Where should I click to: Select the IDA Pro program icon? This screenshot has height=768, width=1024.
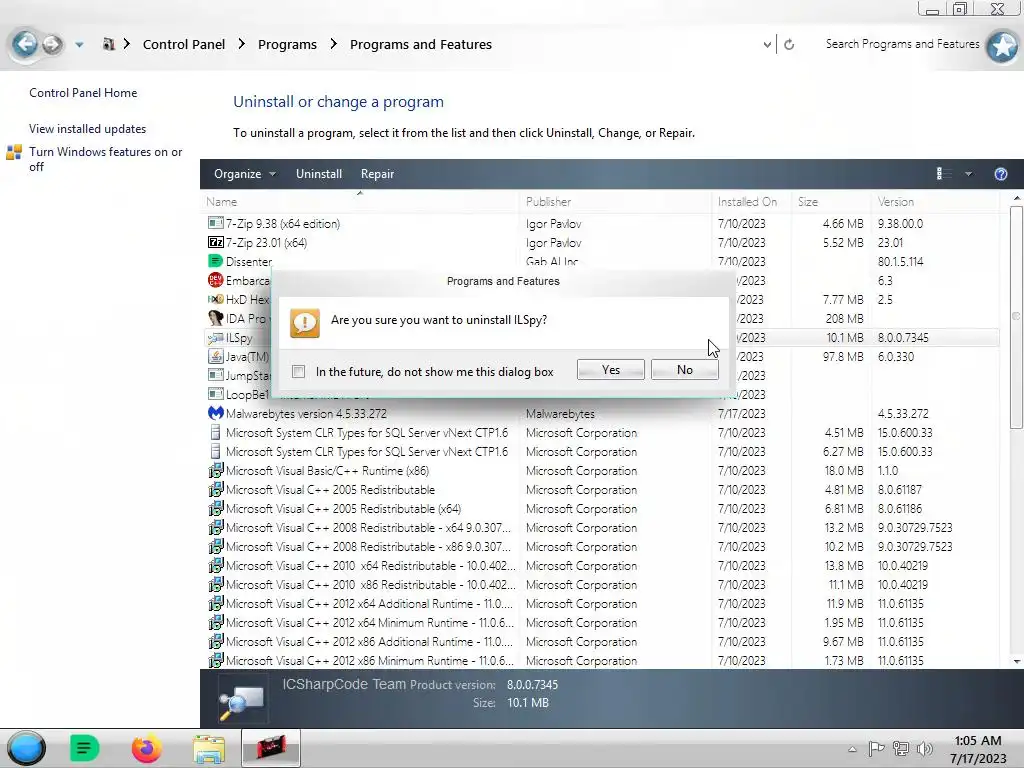click(x=216, y=318)
